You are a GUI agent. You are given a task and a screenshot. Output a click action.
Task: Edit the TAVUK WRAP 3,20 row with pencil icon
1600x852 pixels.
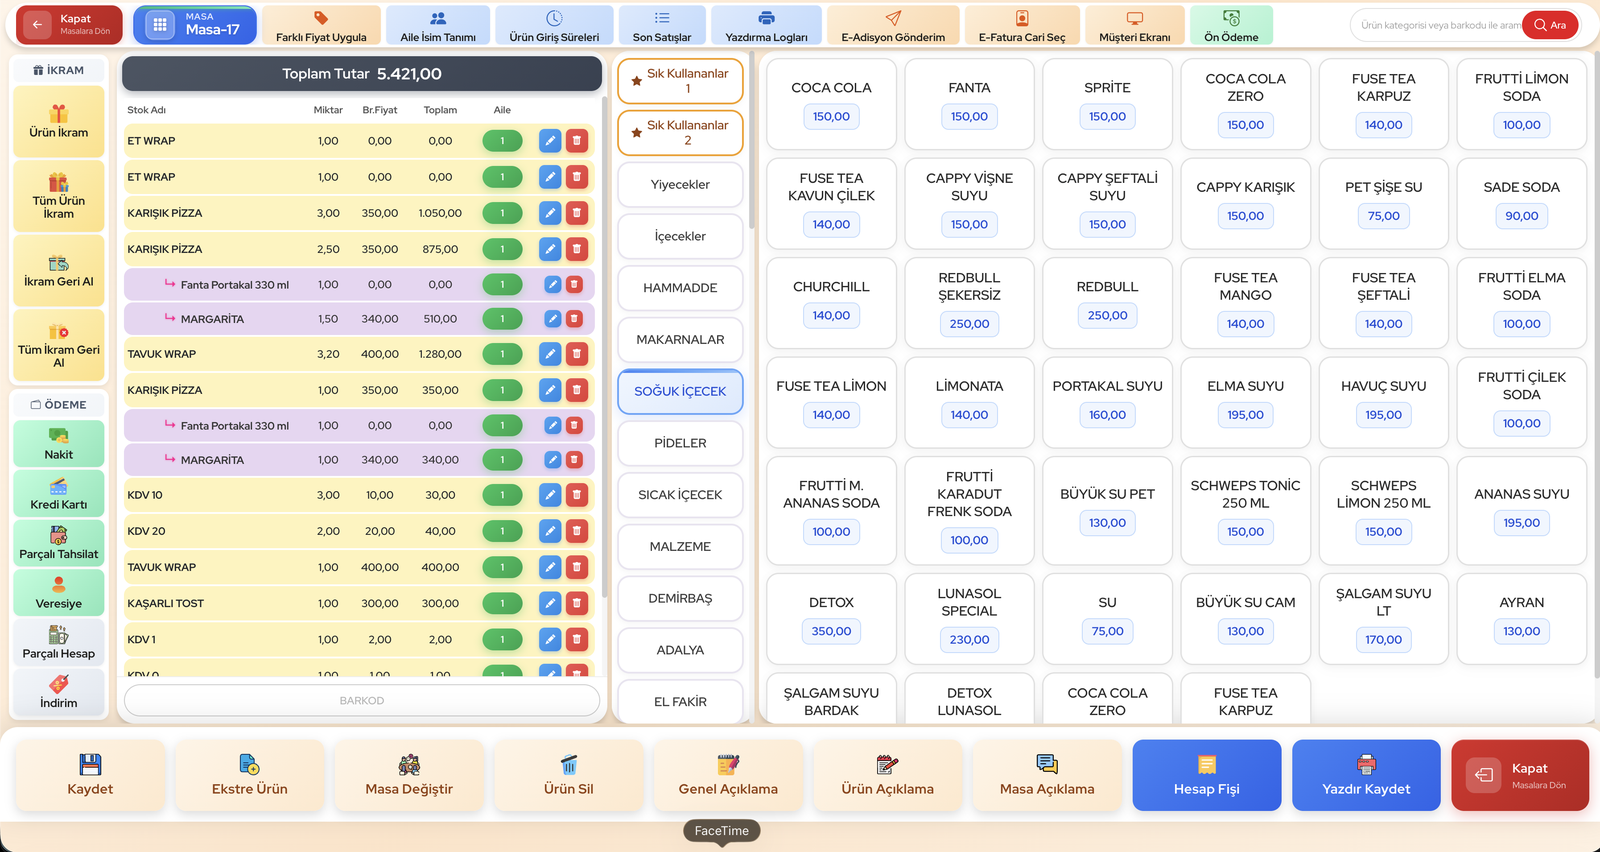point(550,354)
